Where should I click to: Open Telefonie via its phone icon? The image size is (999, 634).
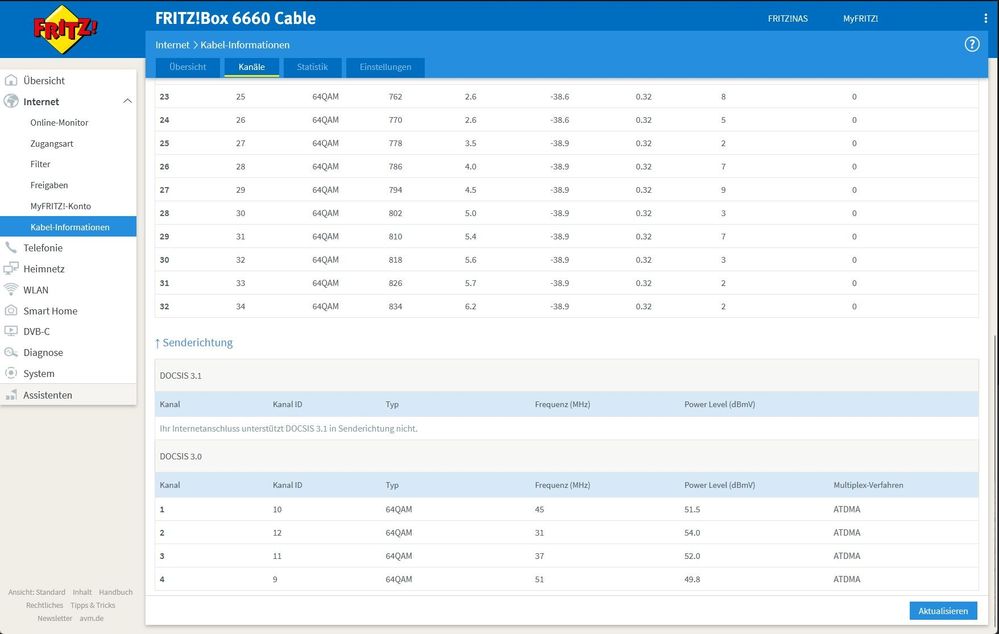(11, 247)
